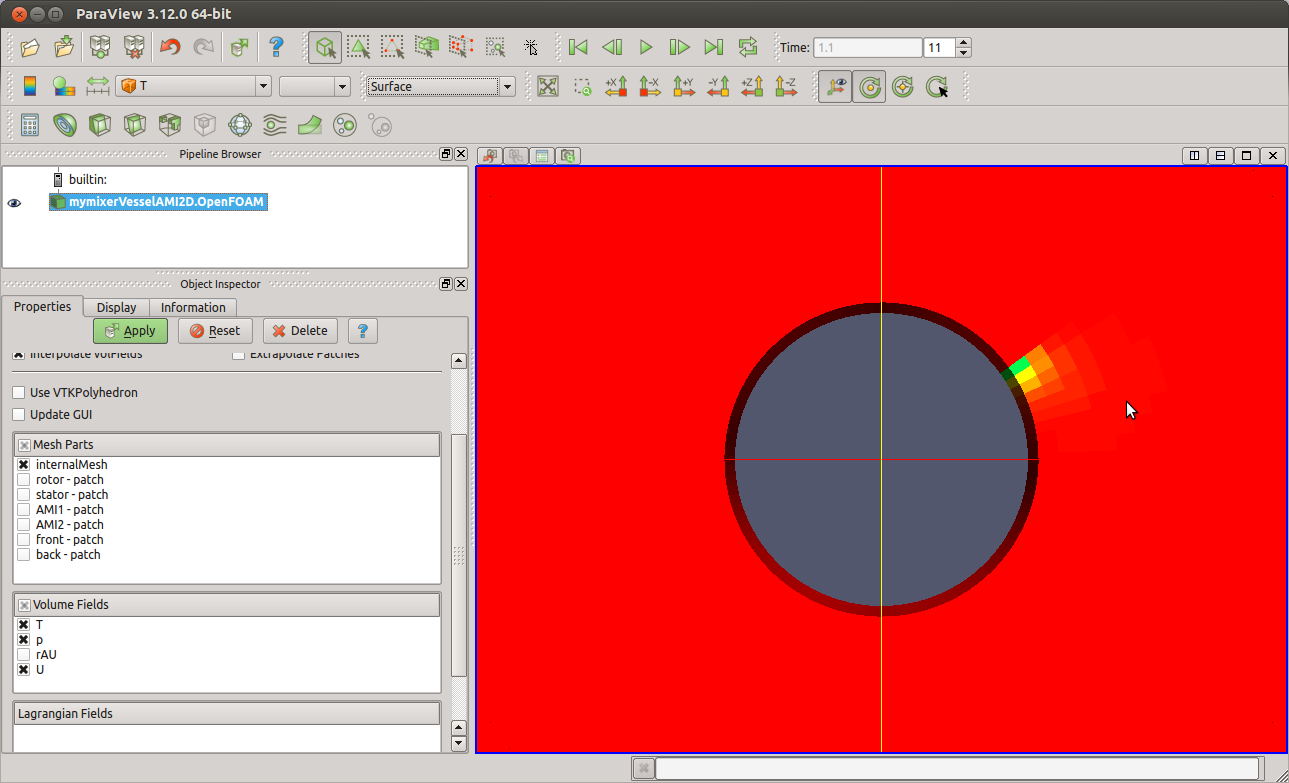Viewport: 1289px width, 783px height.
Task: Open the ParaView help question mark
Action: pos(278,47)
